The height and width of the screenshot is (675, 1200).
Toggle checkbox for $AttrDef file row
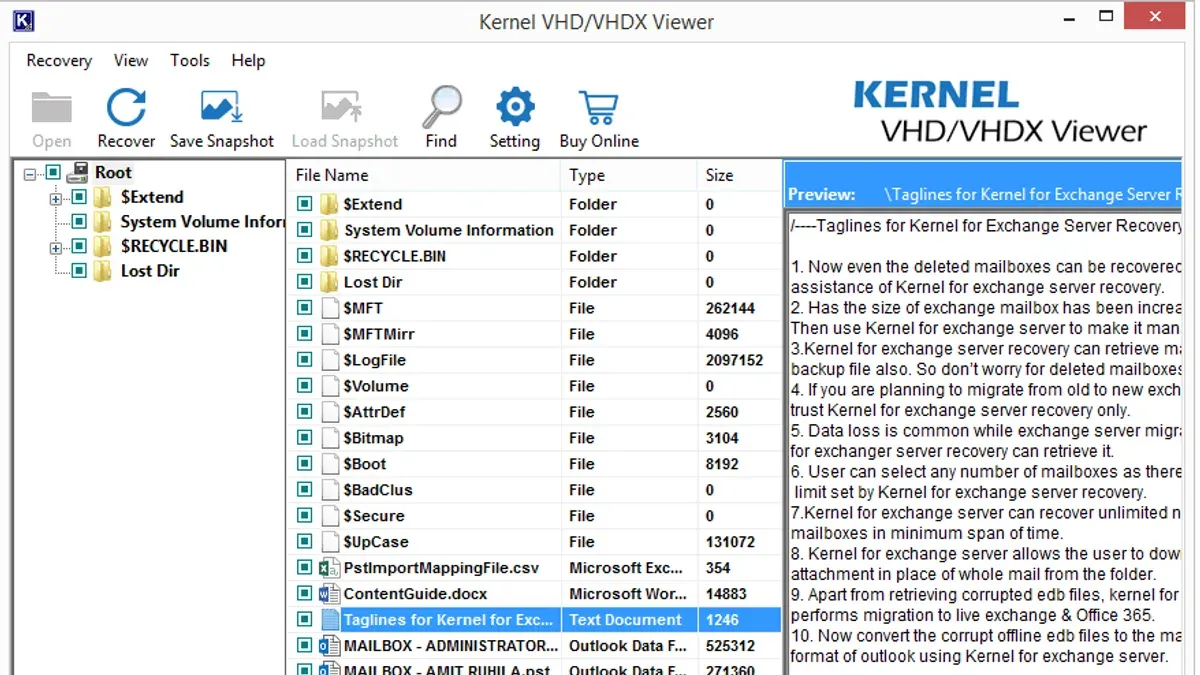(x=305, y=412)
